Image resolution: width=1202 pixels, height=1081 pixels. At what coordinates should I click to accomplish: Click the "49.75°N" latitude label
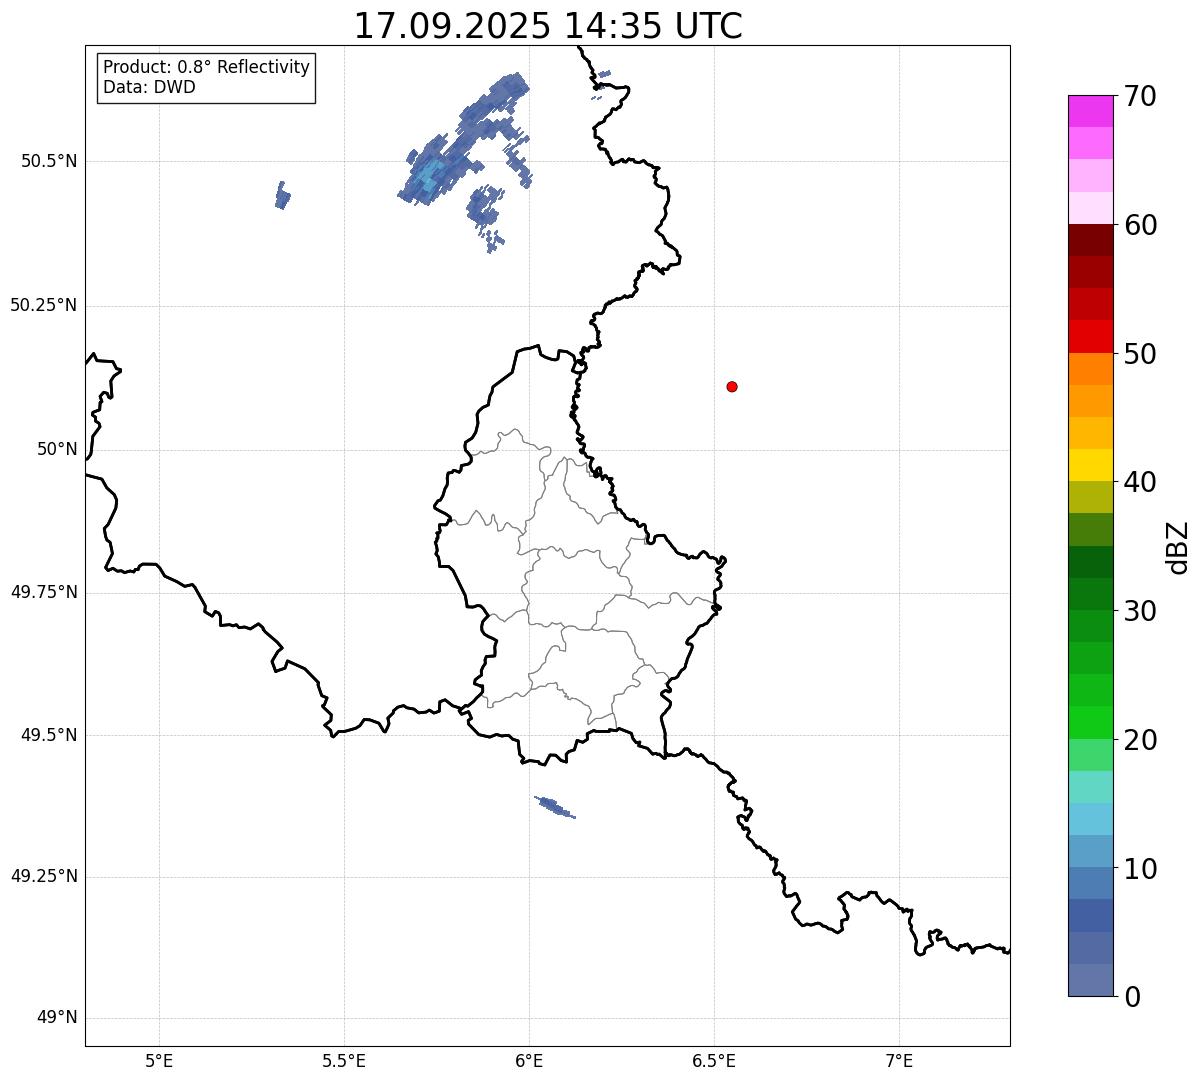pos(43,592)
